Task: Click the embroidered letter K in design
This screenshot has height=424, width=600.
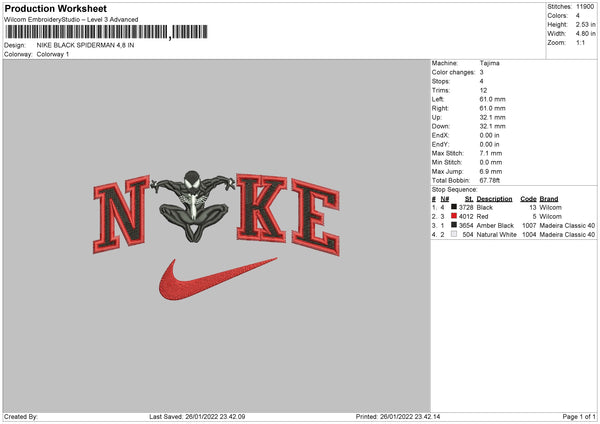Action: pos(261,208)
